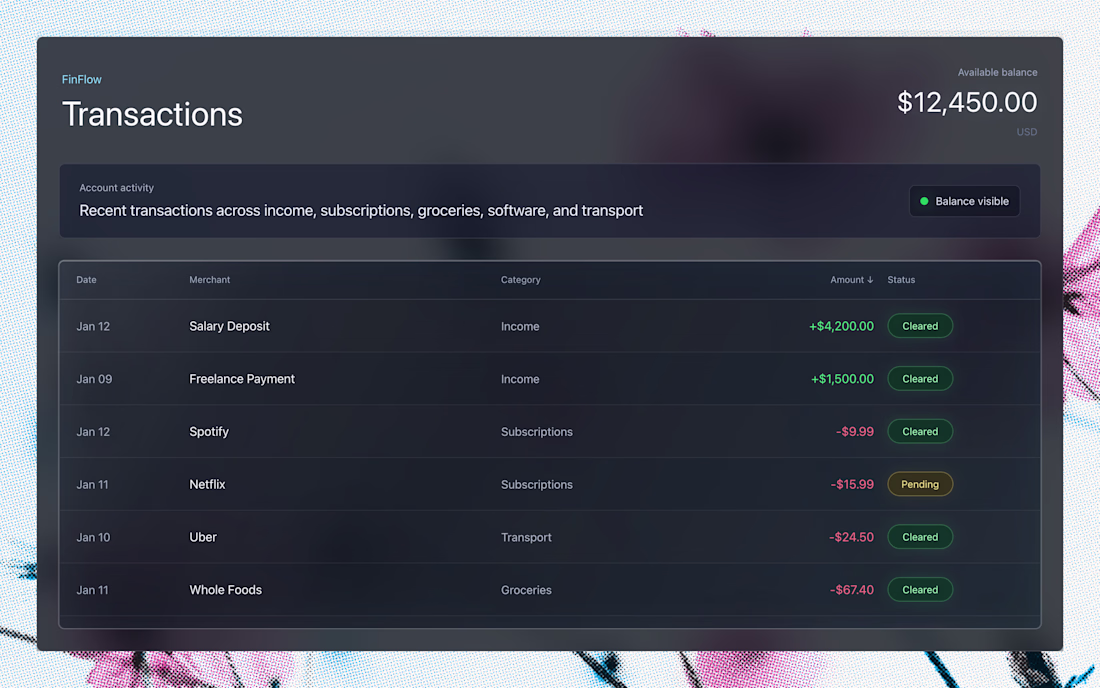The image size is (1100, 688).
Task: Select the Freelance Payment merchant name
Action: pyautogui.click(x=242, y=379)
